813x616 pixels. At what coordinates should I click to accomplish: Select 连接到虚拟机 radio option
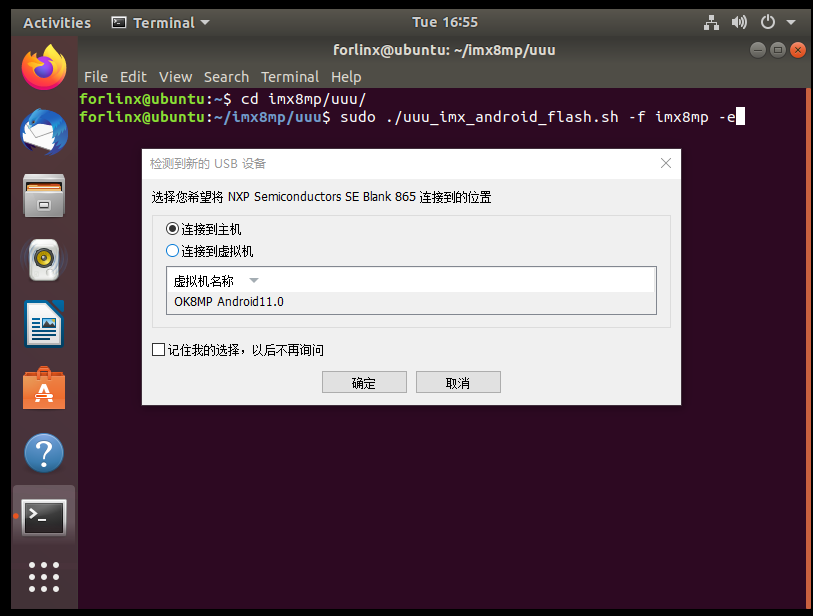pos(173,251)
